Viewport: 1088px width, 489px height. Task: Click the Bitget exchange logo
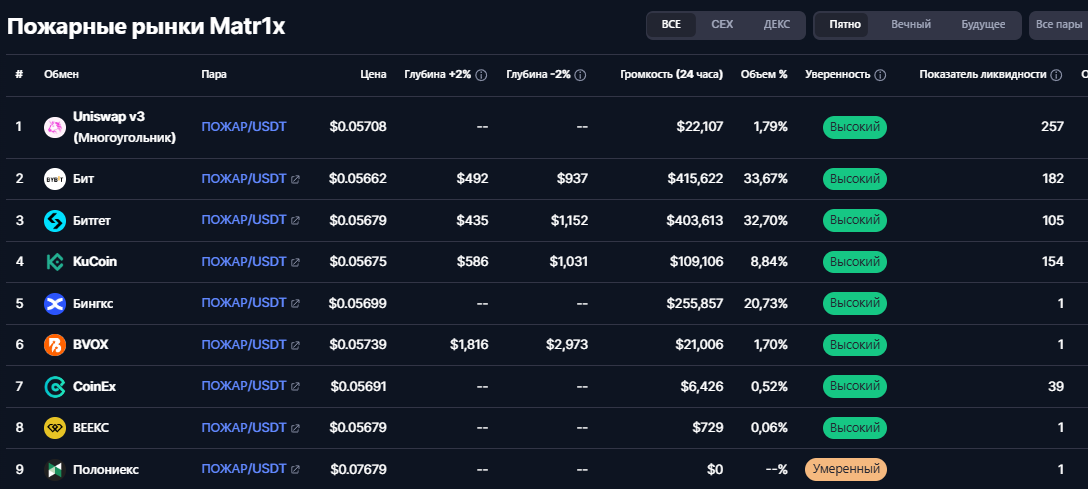click(55, 221)
